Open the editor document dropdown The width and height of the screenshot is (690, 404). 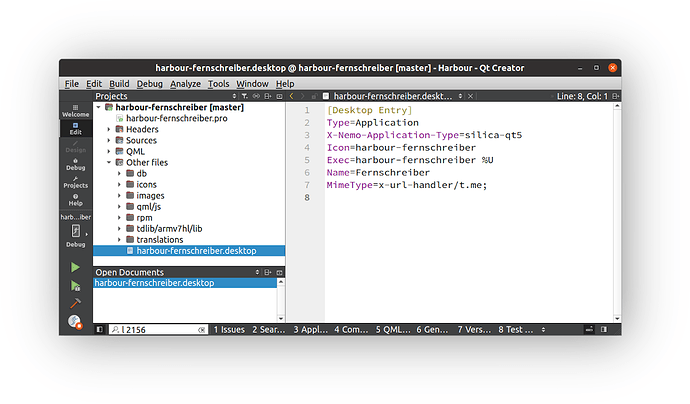(460, 96)
